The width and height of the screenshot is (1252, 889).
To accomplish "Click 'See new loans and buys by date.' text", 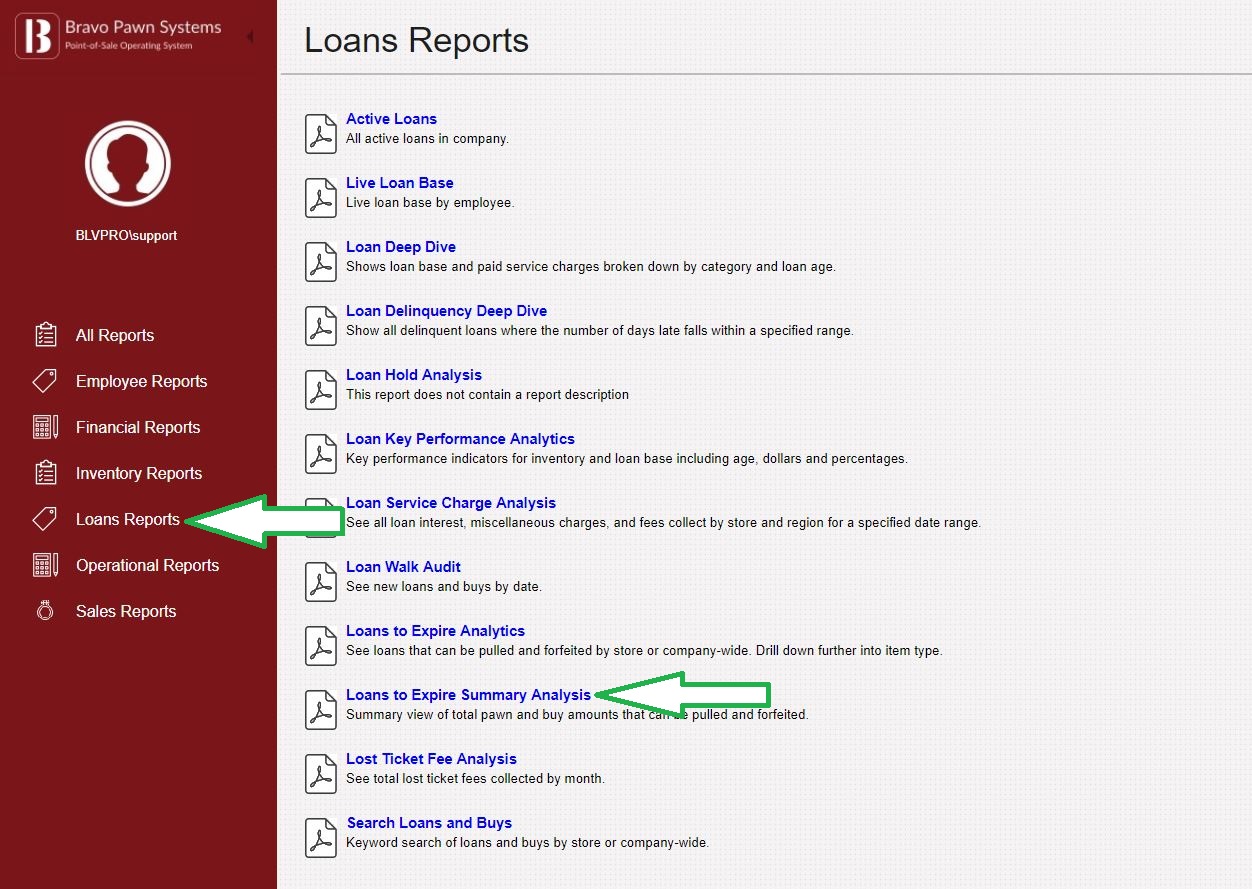I will coord(444,587).
